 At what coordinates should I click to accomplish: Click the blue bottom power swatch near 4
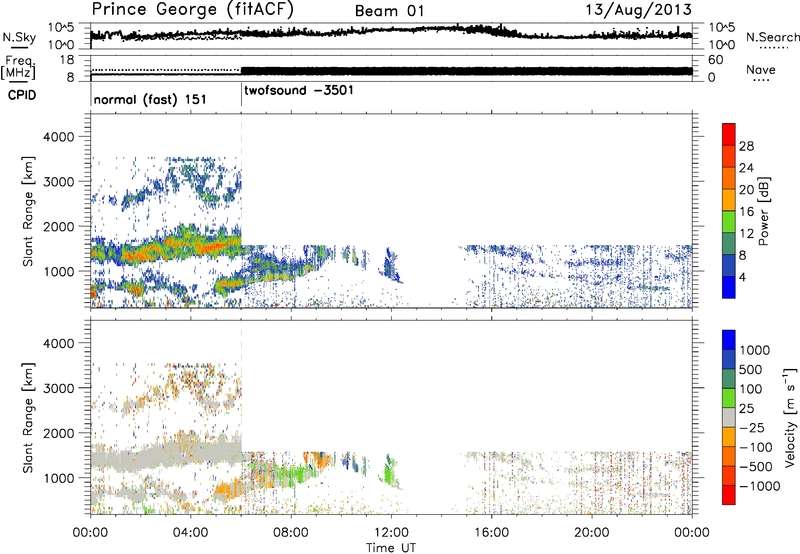point(729,287)
